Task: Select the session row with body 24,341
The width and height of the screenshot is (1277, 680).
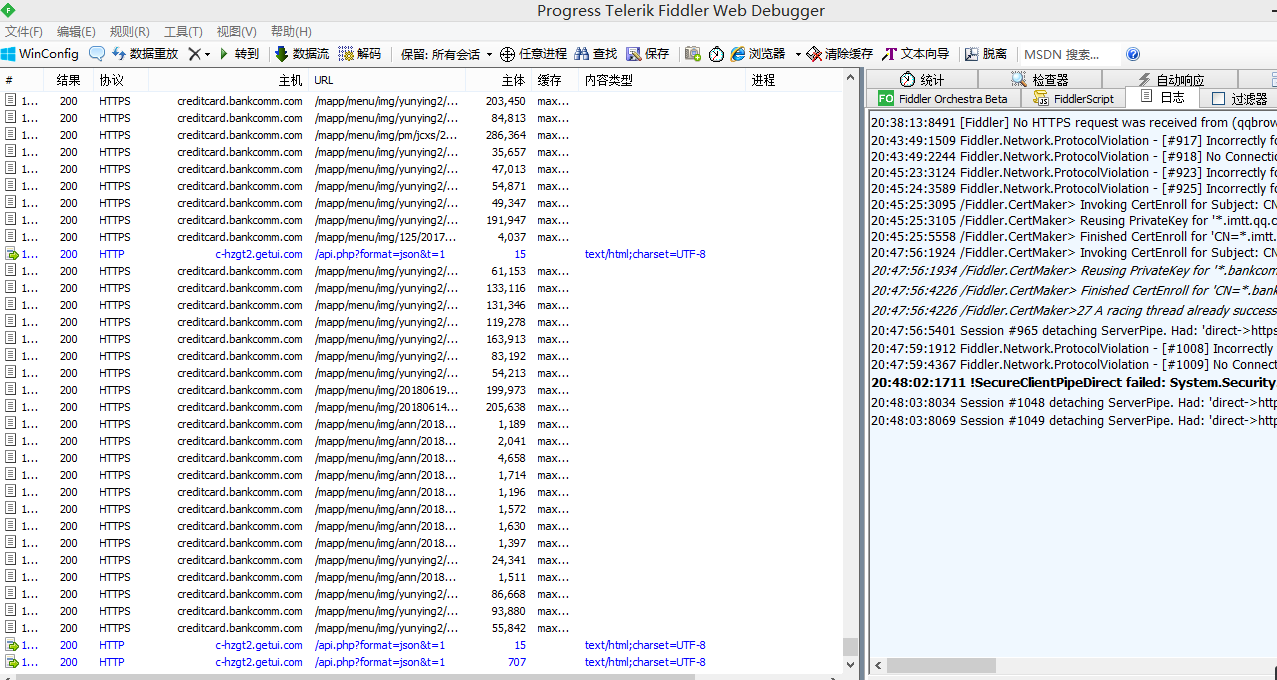Action: 421,560
